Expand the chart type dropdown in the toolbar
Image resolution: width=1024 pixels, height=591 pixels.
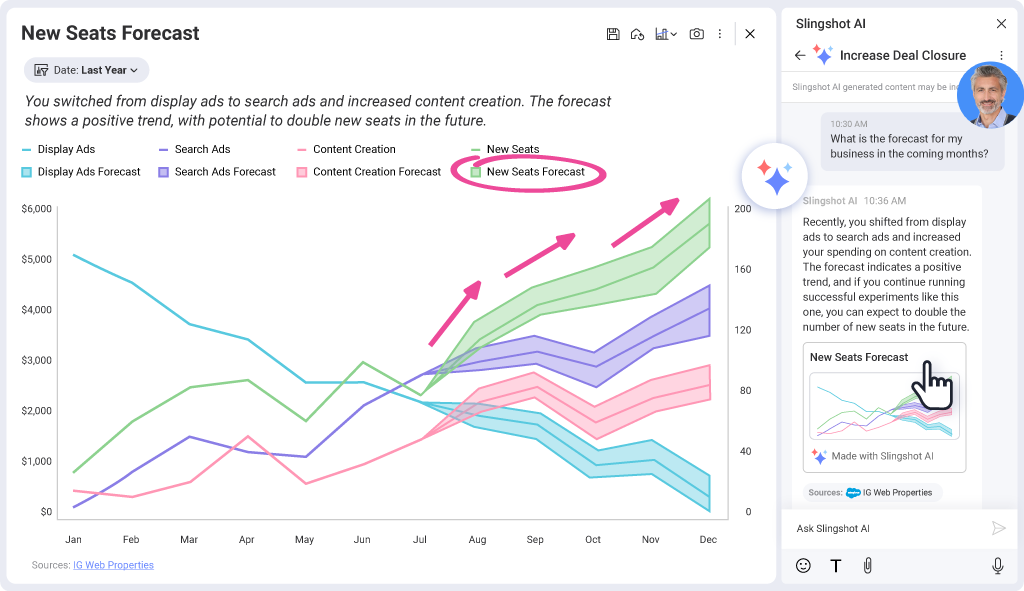(665, 33)
